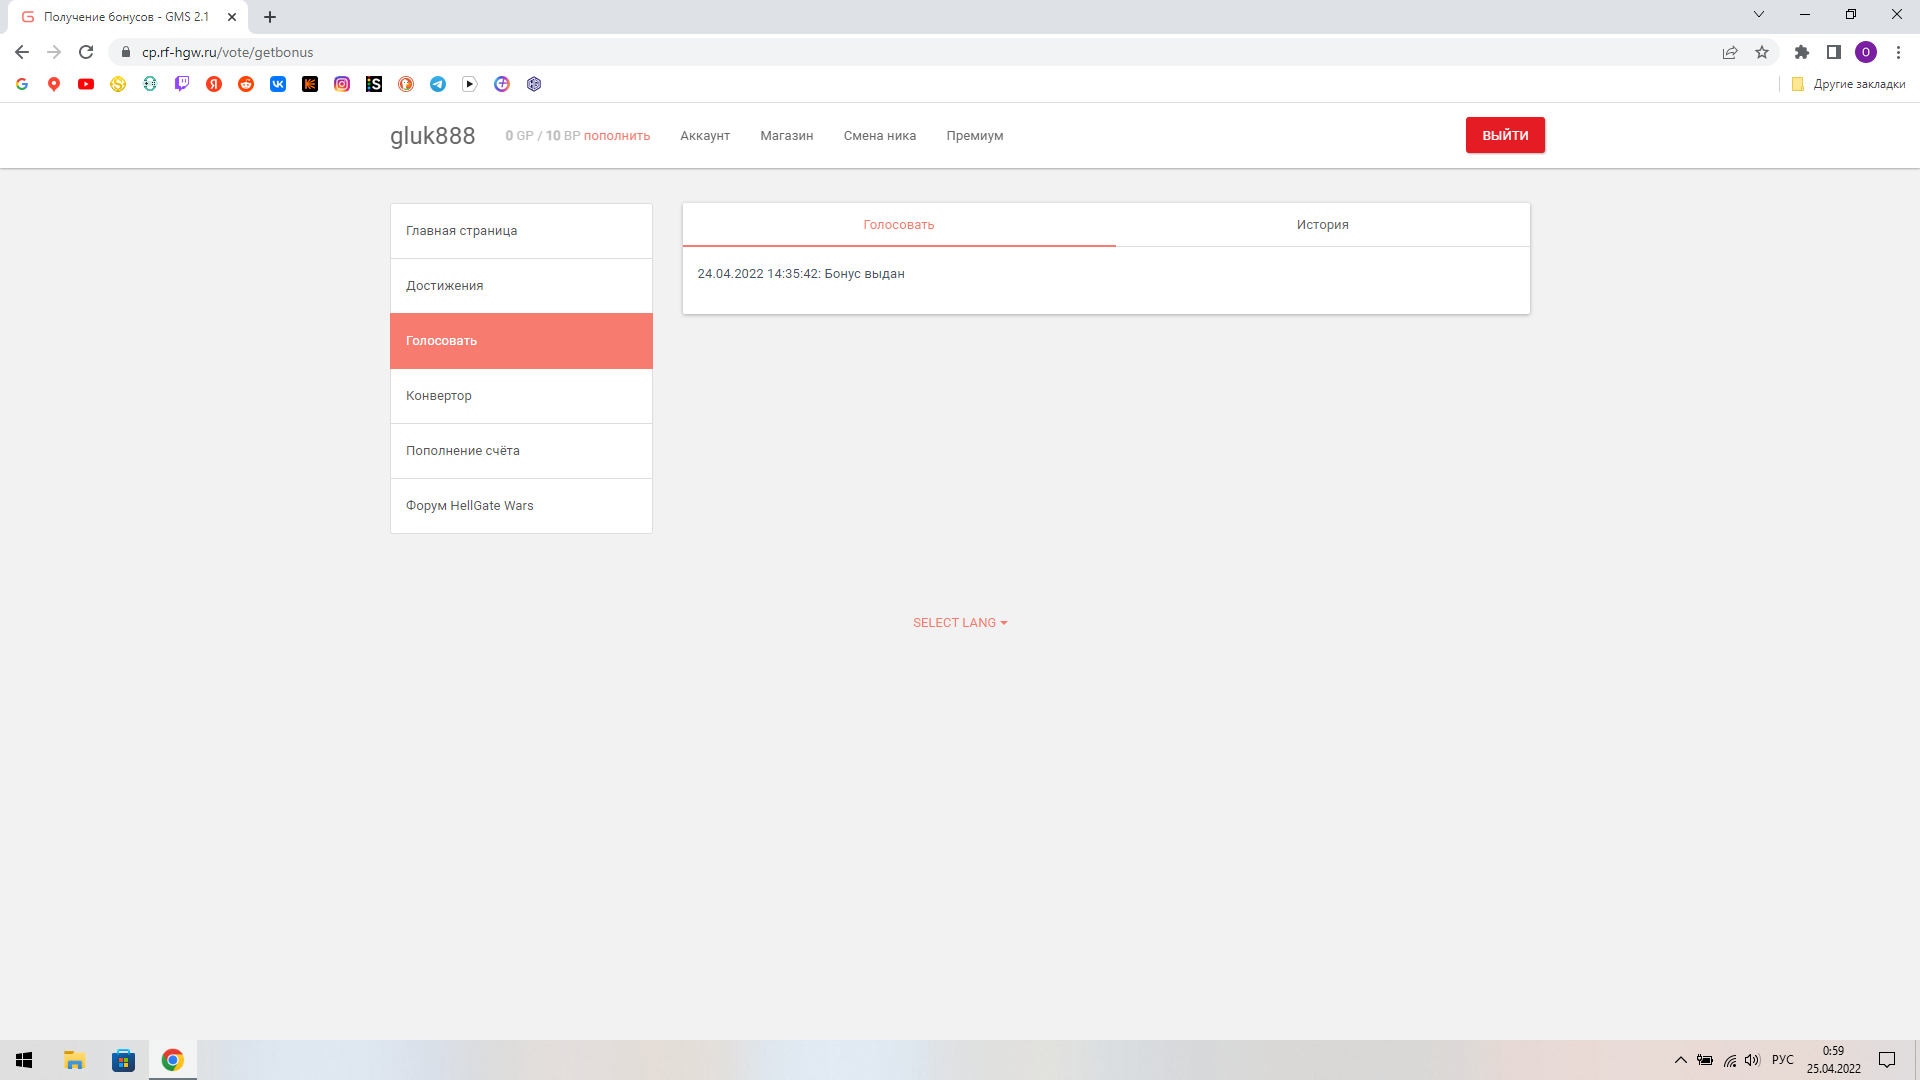Open the Chrome profile avatar
Viewport: 1920px width, 1080px height.
point(1866,52)
